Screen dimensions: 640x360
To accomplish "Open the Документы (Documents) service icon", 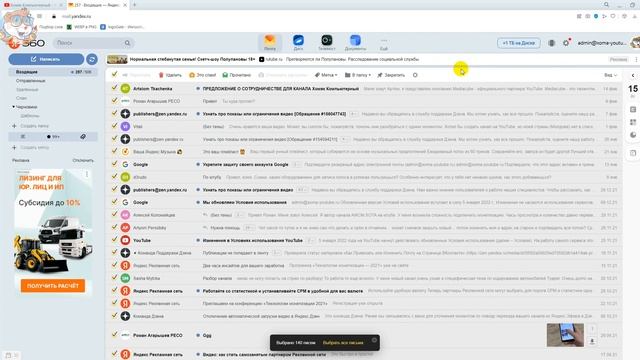I will [355, 42].
